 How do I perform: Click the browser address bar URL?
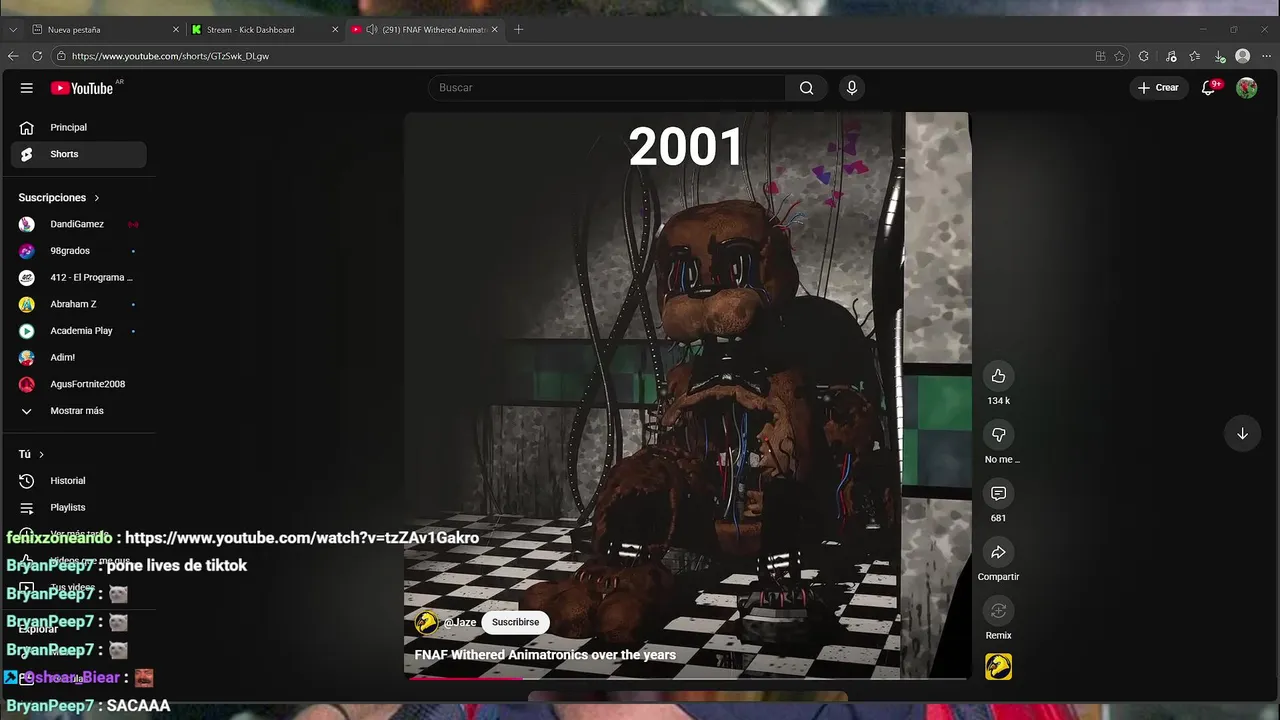[x=170, y=56]
